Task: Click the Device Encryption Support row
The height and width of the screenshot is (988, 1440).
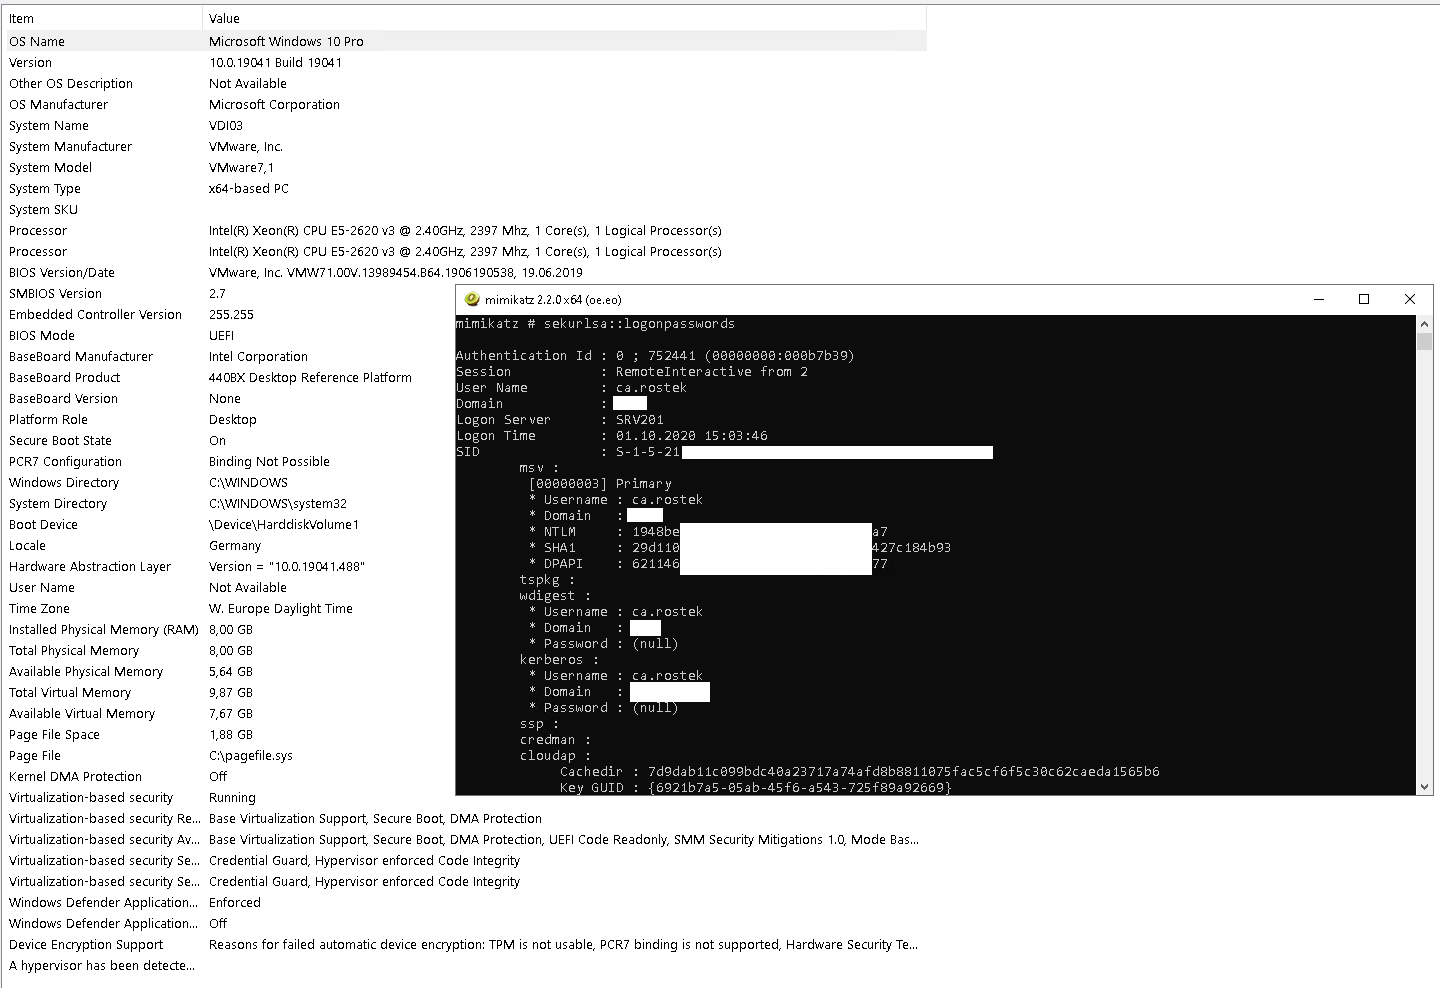Action: 463,944
